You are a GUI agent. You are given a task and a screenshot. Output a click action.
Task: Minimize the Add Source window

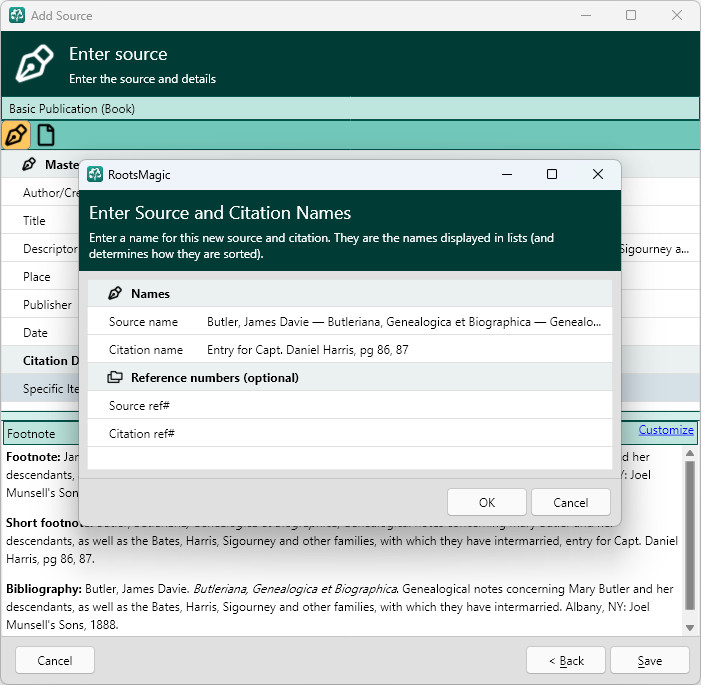586,15
